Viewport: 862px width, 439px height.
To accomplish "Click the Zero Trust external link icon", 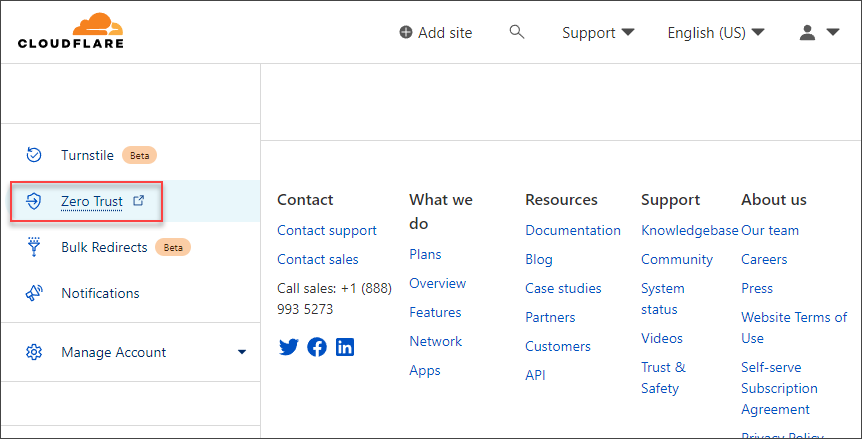I will 139,201.
